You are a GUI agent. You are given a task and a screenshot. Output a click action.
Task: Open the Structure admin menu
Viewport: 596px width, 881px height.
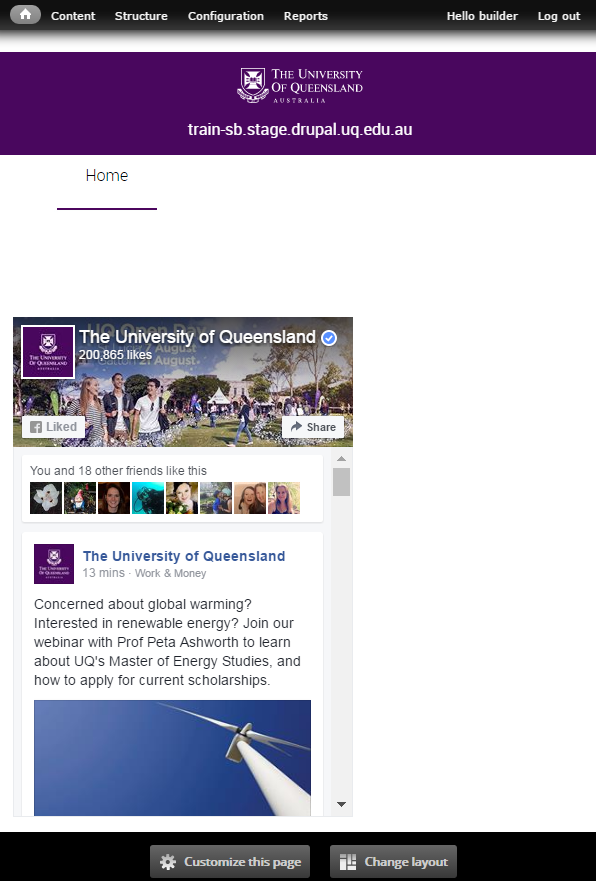pos(141,16)
